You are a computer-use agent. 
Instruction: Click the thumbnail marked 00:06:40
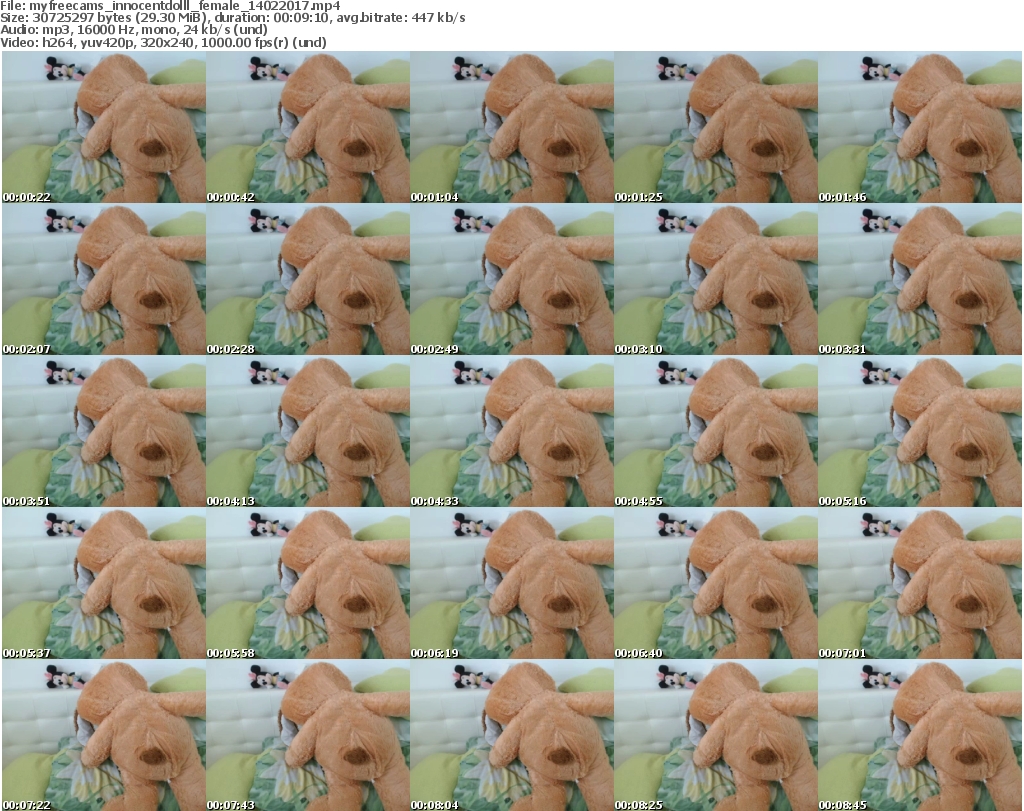pos(716,583)
